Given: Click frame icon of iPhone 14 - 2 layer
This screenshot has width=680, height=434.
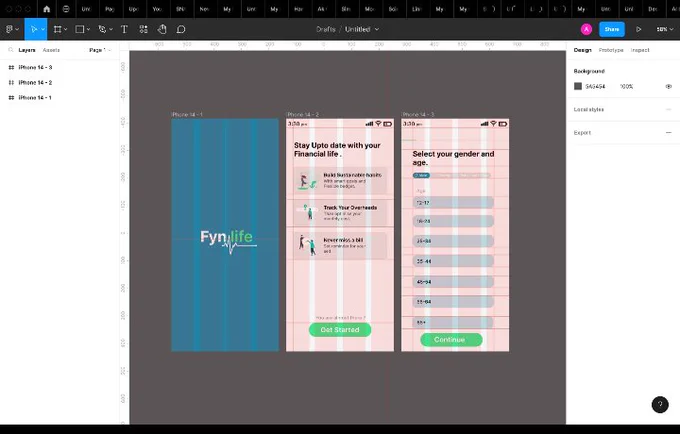Looking at the screenshot, I should pos(11,82).
